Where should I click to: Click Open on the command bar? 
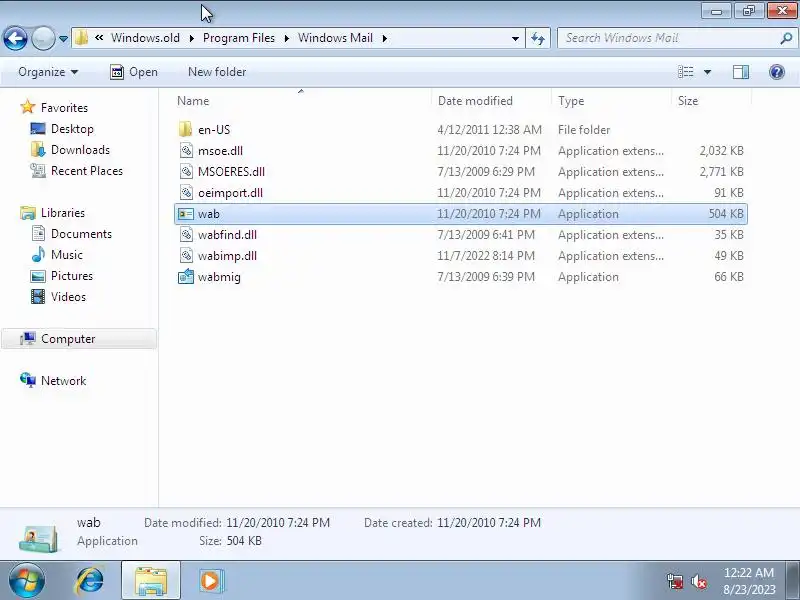(134, 72)
